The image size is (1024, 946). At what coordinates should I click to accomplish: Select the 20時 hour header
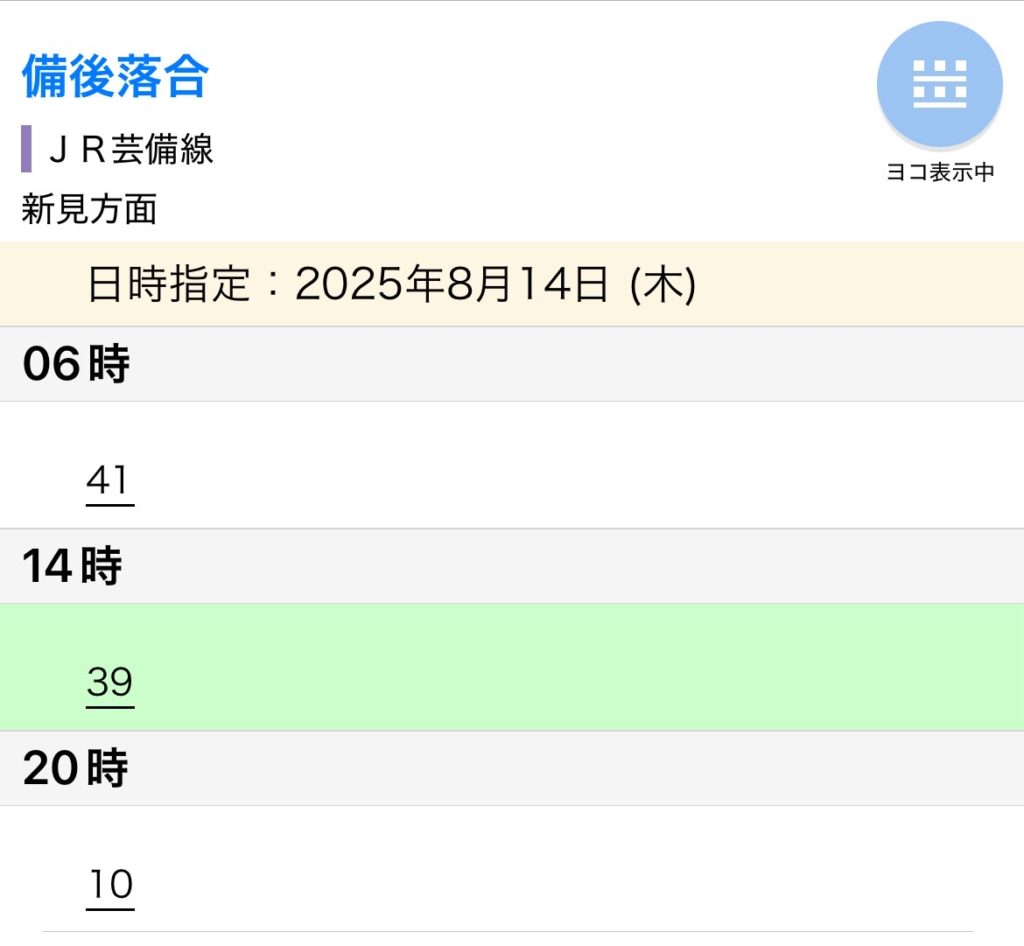click(x=75, y=769)
